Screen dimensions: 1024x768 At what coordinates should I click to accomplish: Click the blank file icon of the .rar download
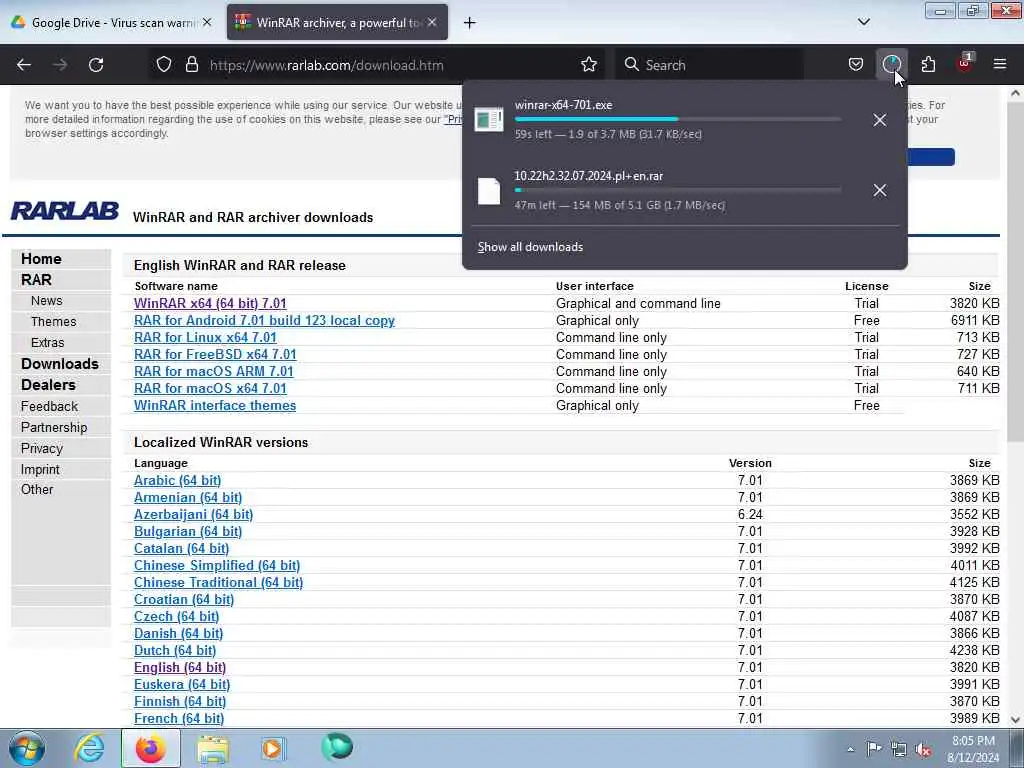(488, 191)
